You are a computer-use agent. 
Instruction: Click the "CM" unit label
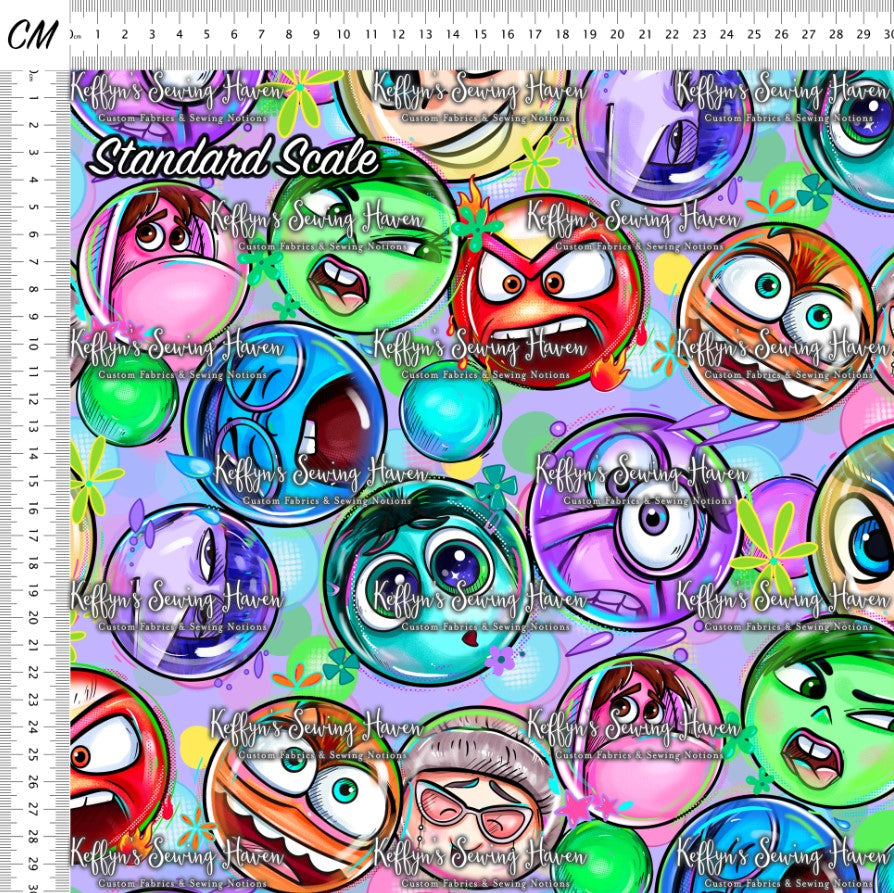[x=32, y=34]
